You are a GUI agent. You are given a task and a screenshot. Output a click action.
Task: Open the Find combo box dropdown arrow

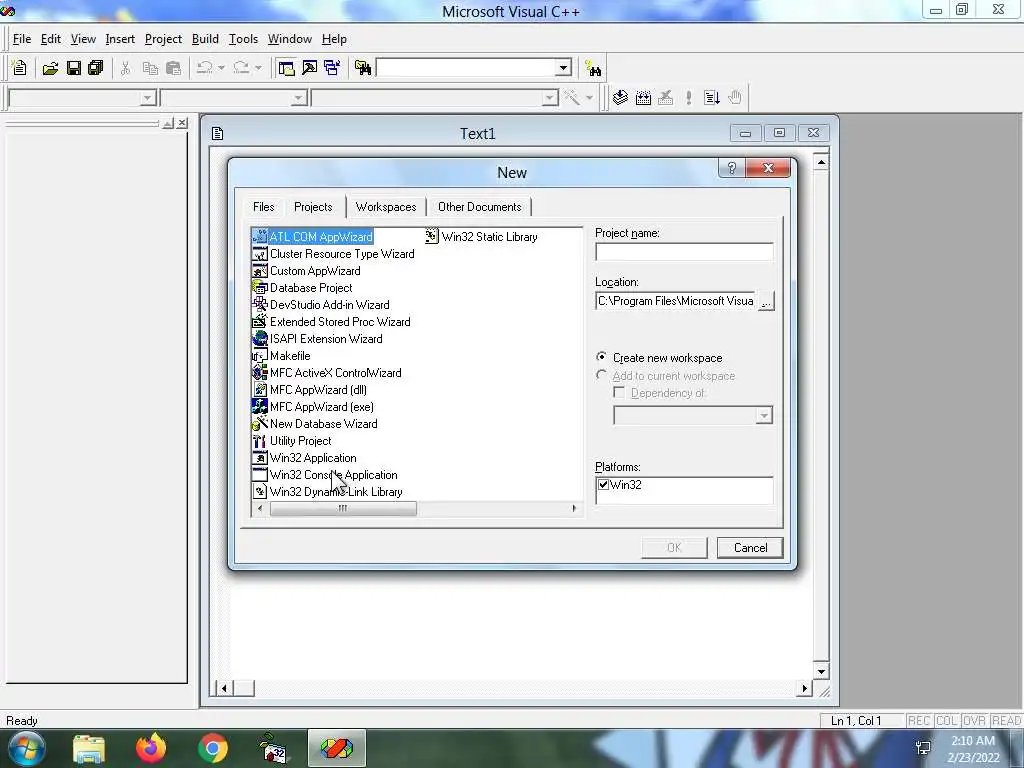click(563, 67)
